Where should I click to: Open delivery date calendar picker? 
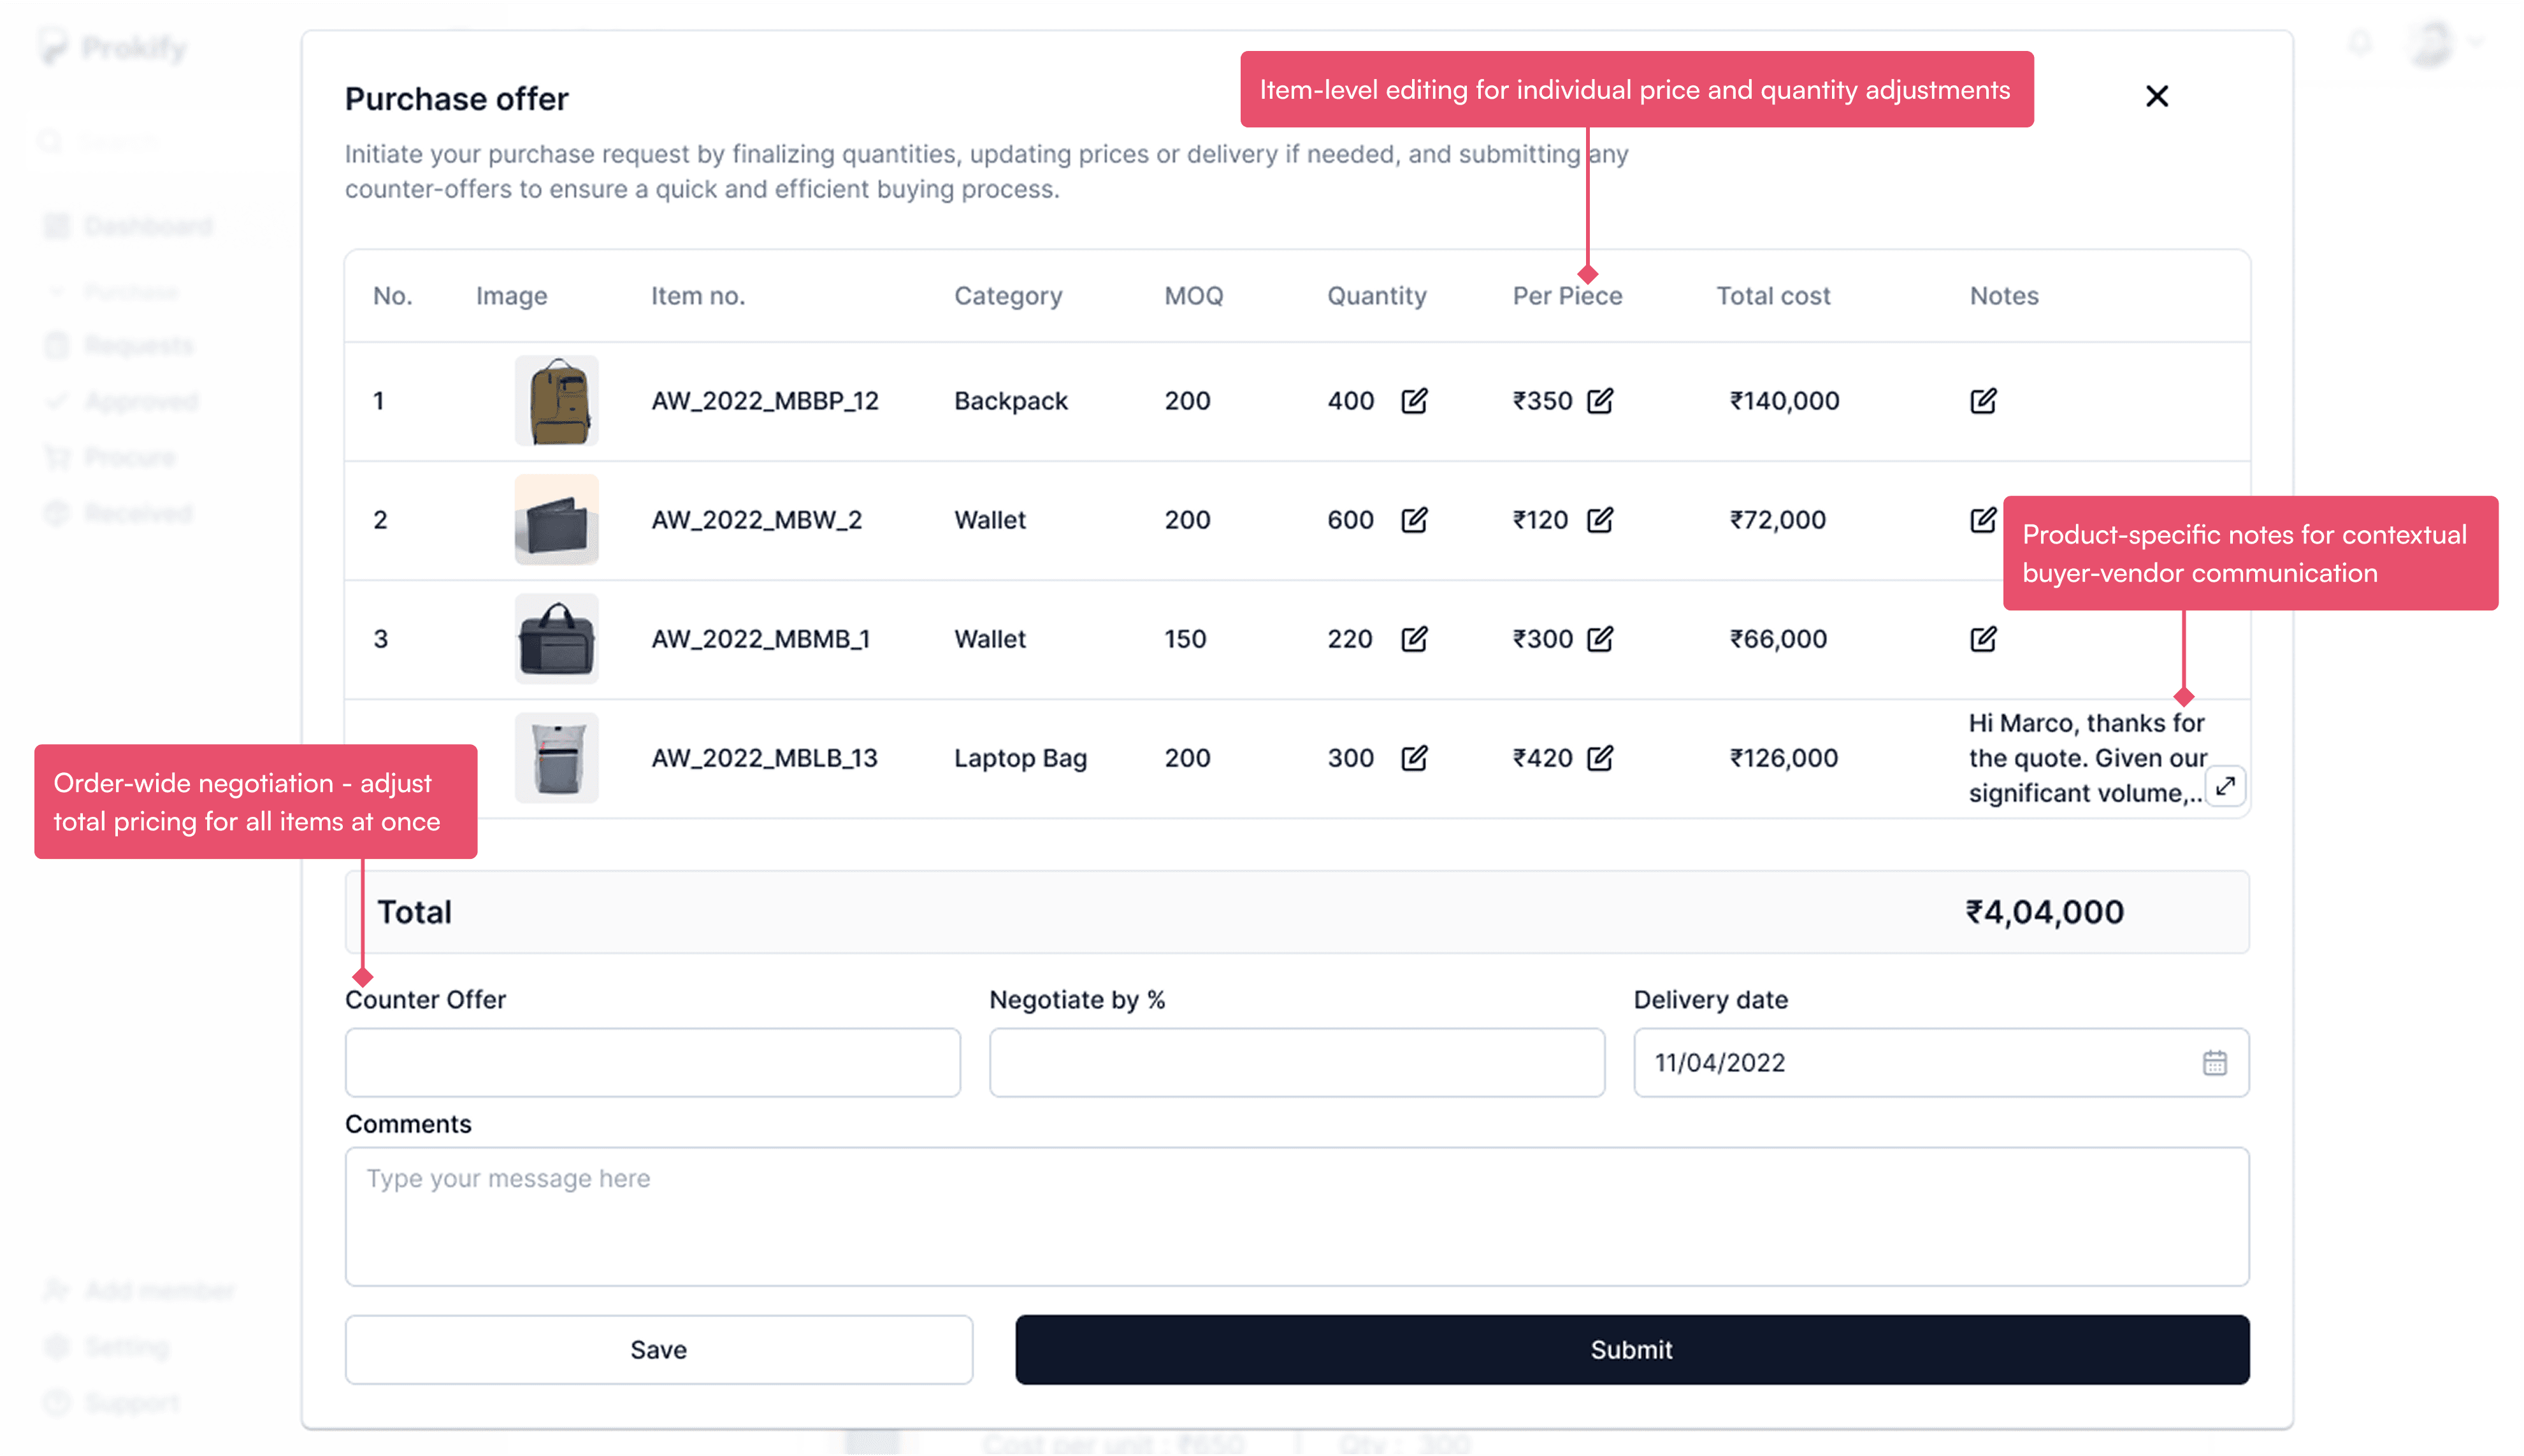[2214, 1063]
